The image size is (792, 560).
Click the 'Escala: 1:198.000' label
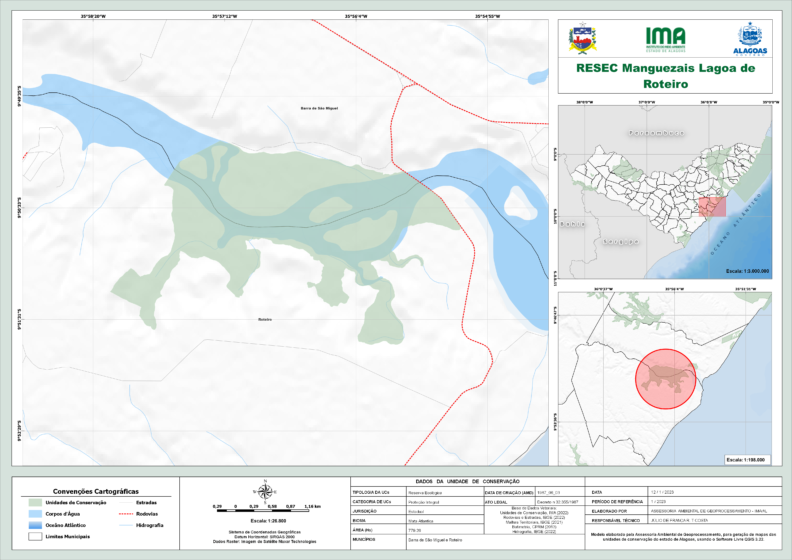point(746,460)
